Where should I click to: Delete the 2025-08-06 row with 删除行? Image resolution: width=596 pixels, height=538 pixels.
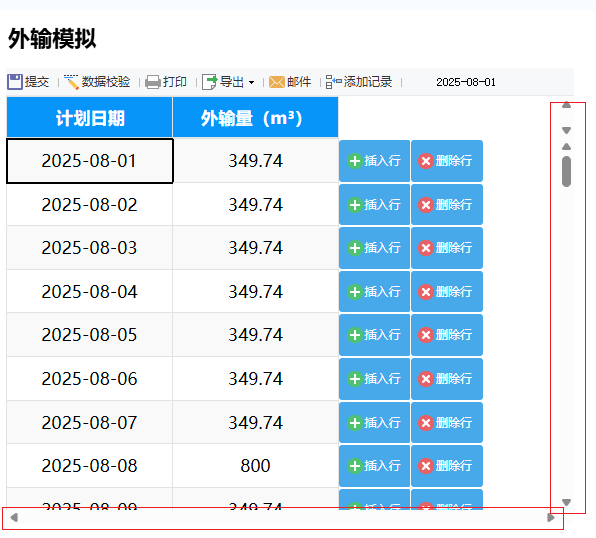pyautogui.click(x=447, y=379)
